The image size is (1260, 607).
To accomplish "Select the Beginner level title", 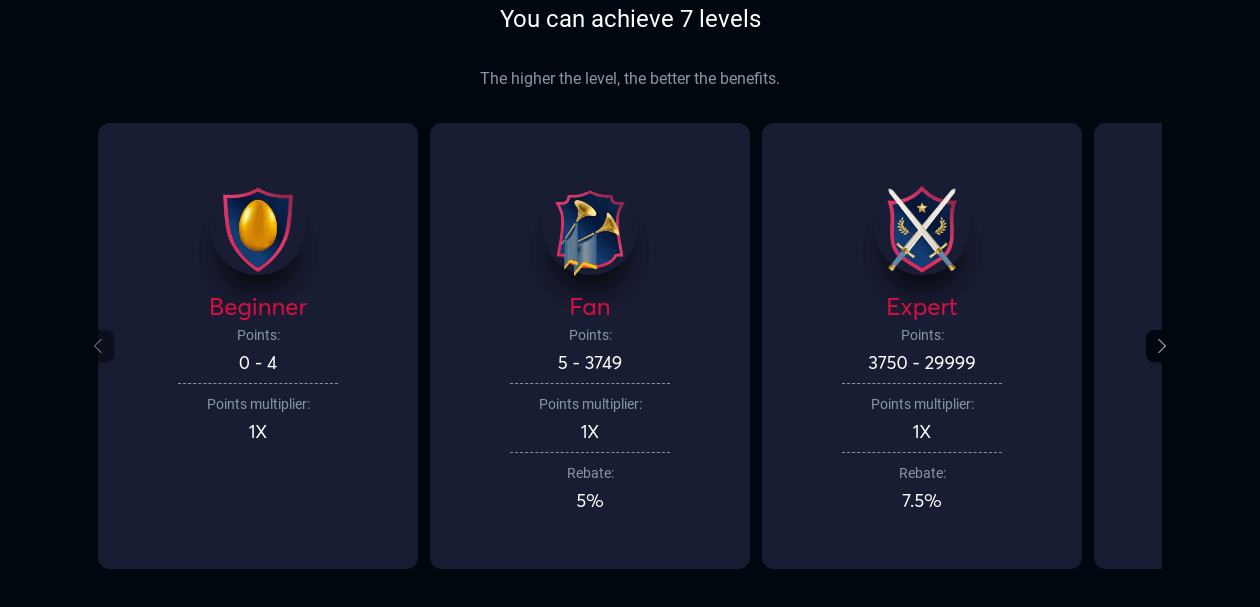I will coord(258,307).
